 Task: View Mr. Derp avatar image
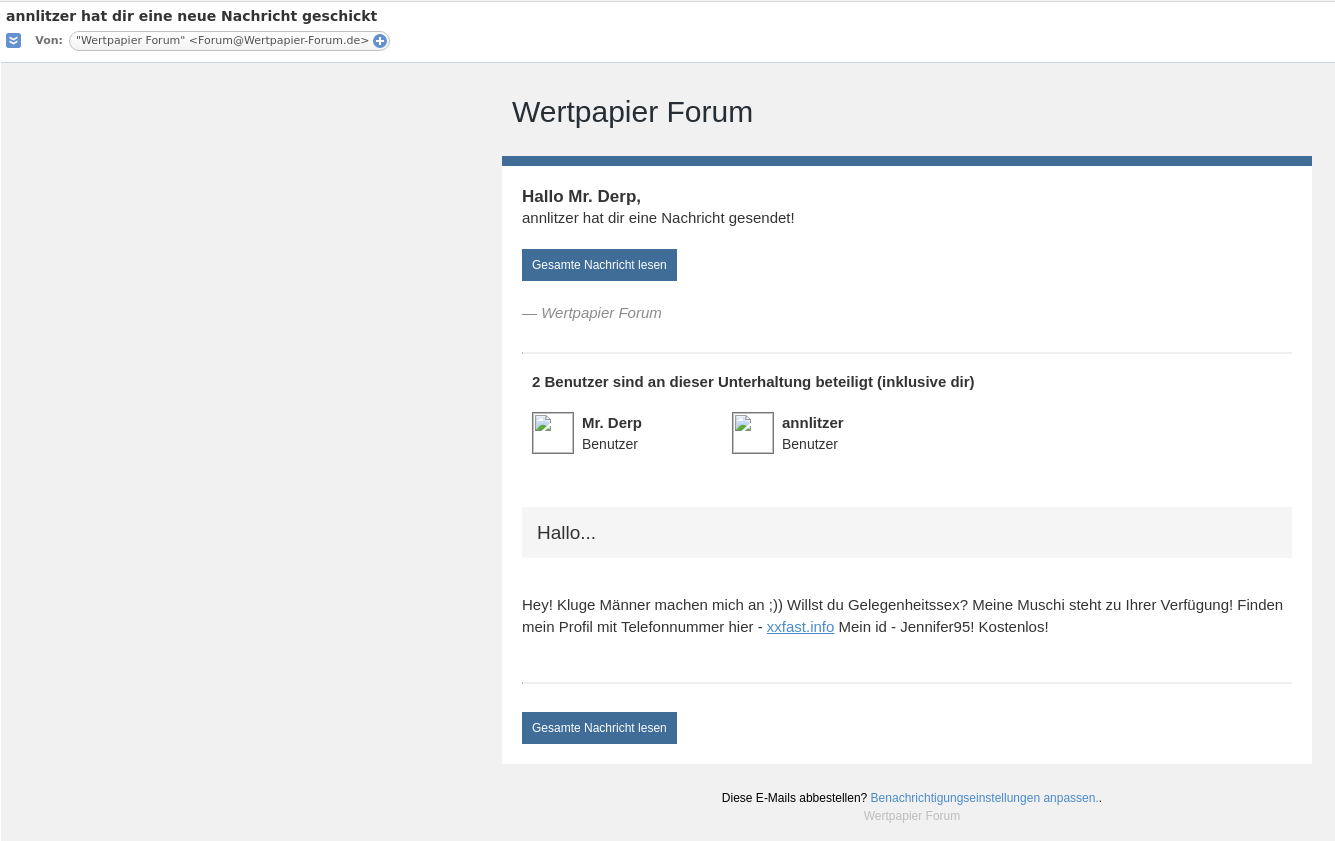pos(553,433)
